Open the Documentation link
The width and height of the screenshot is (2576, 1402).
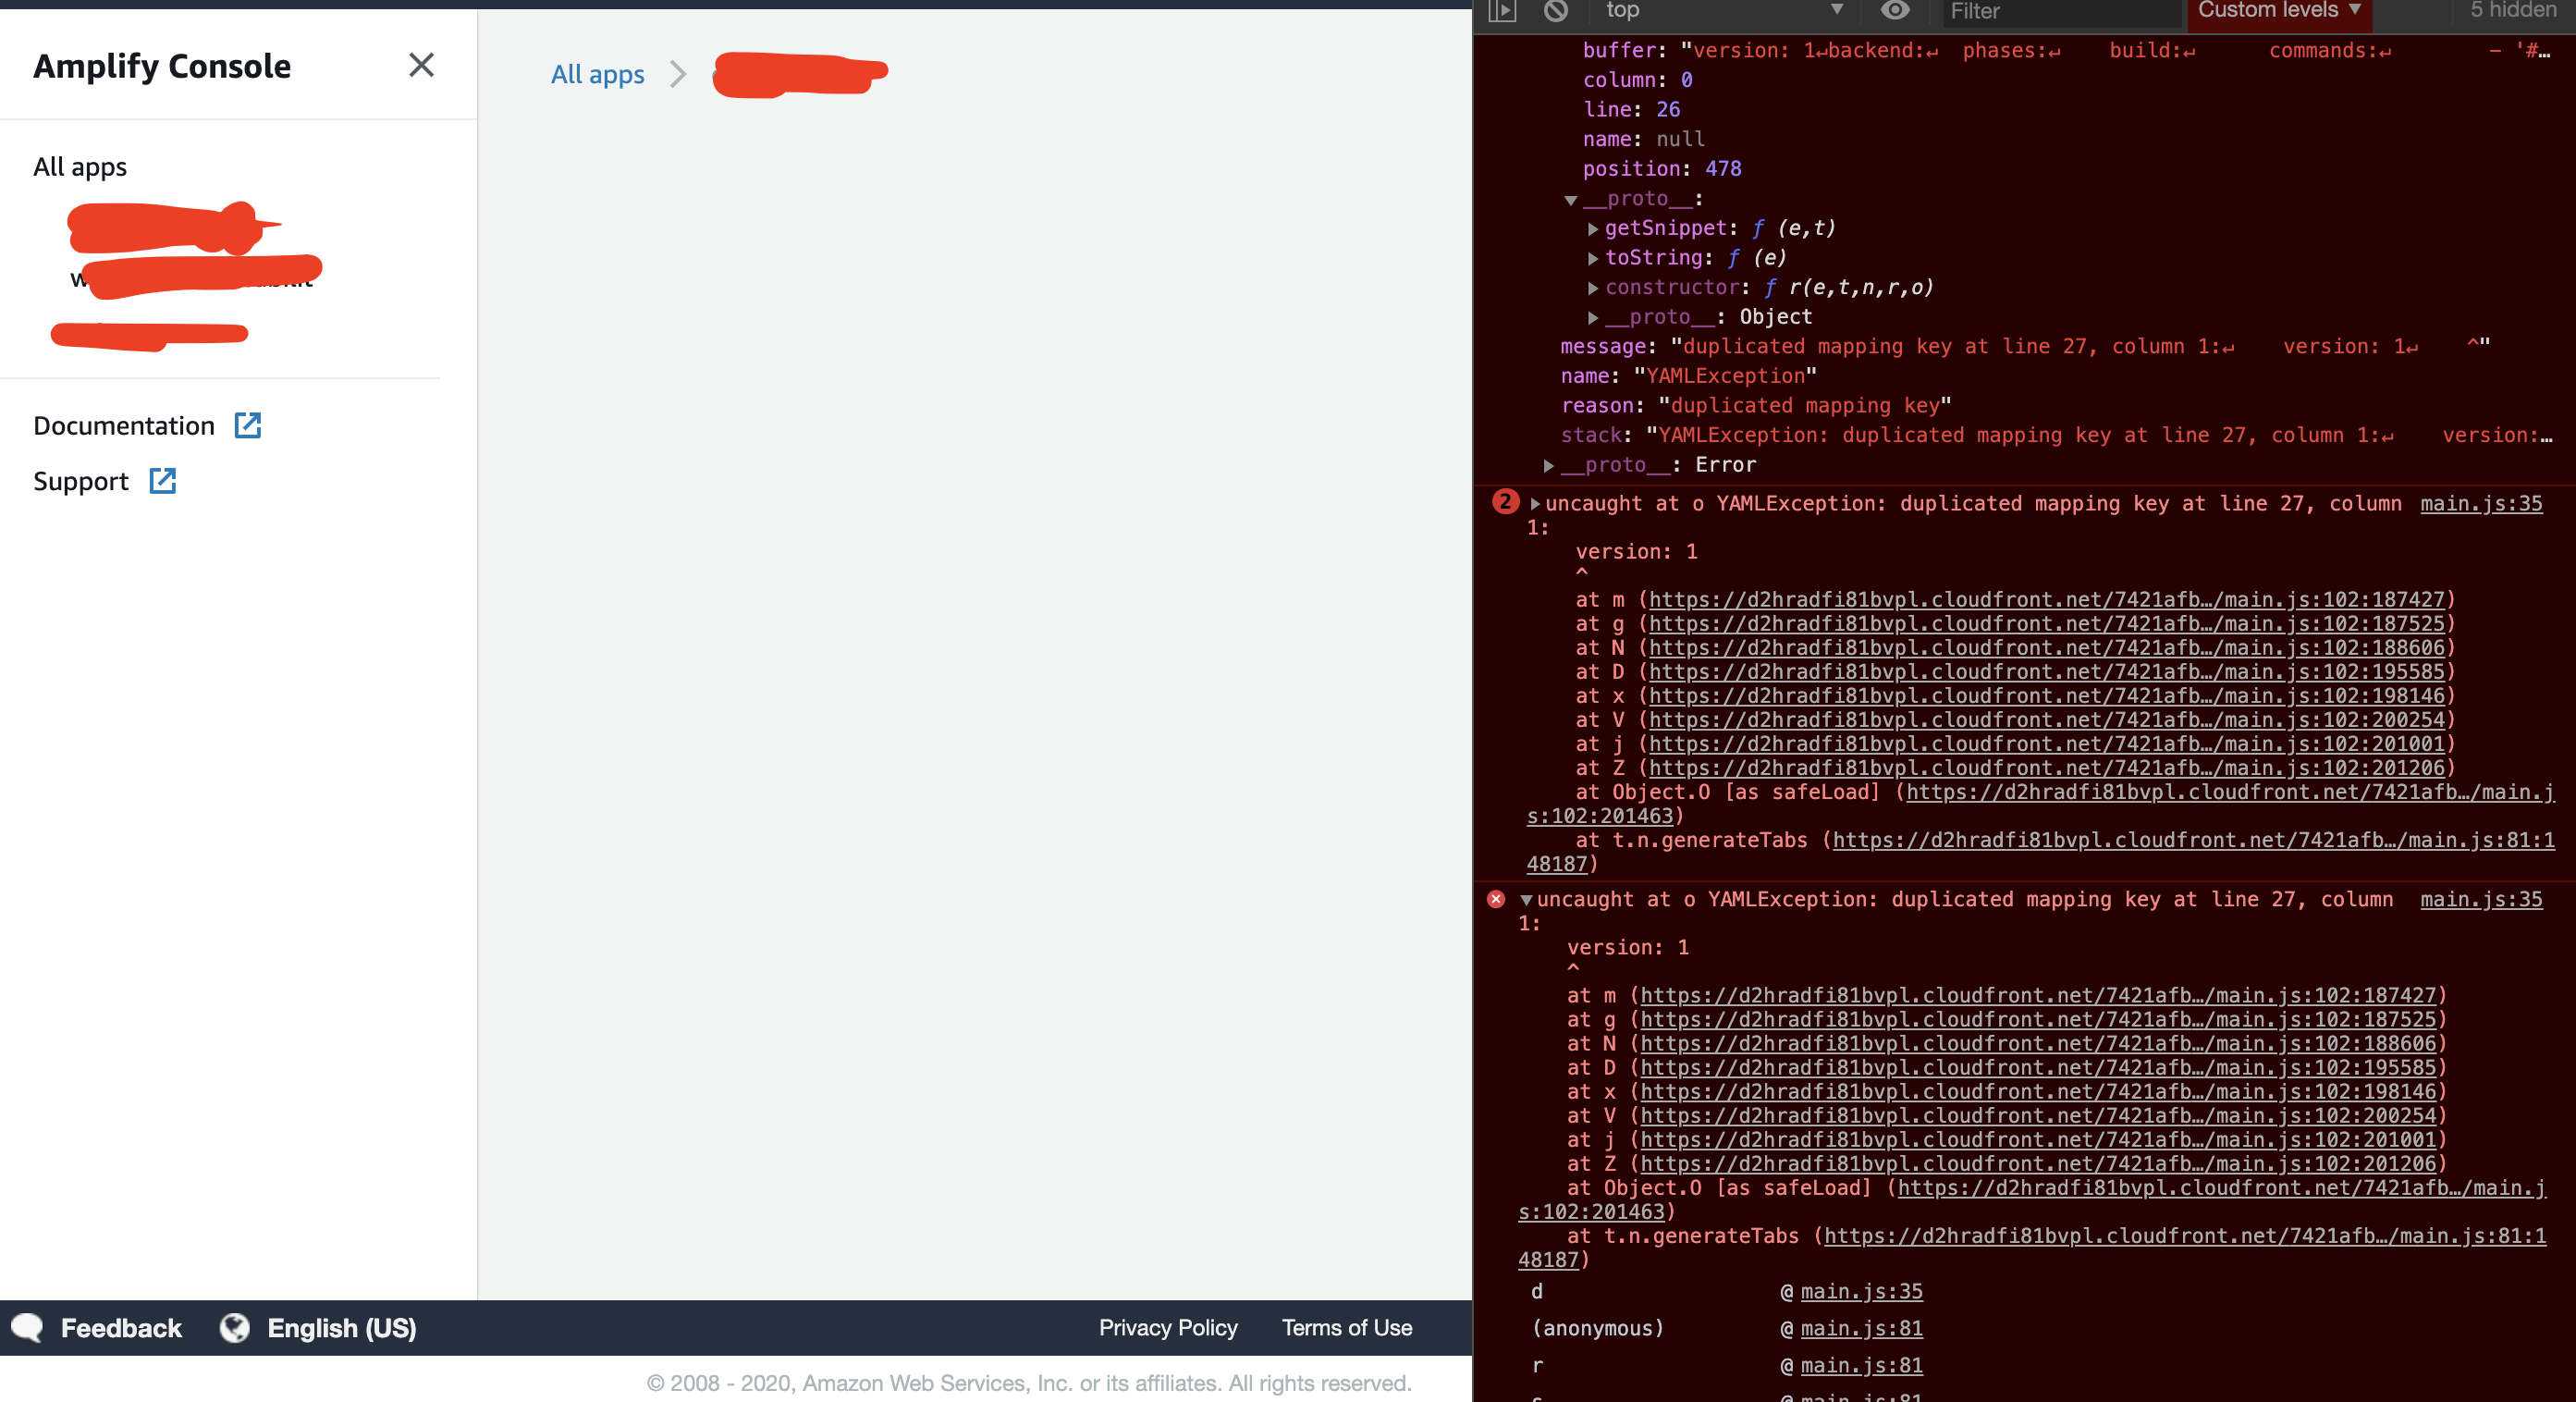tap(124, 426)
